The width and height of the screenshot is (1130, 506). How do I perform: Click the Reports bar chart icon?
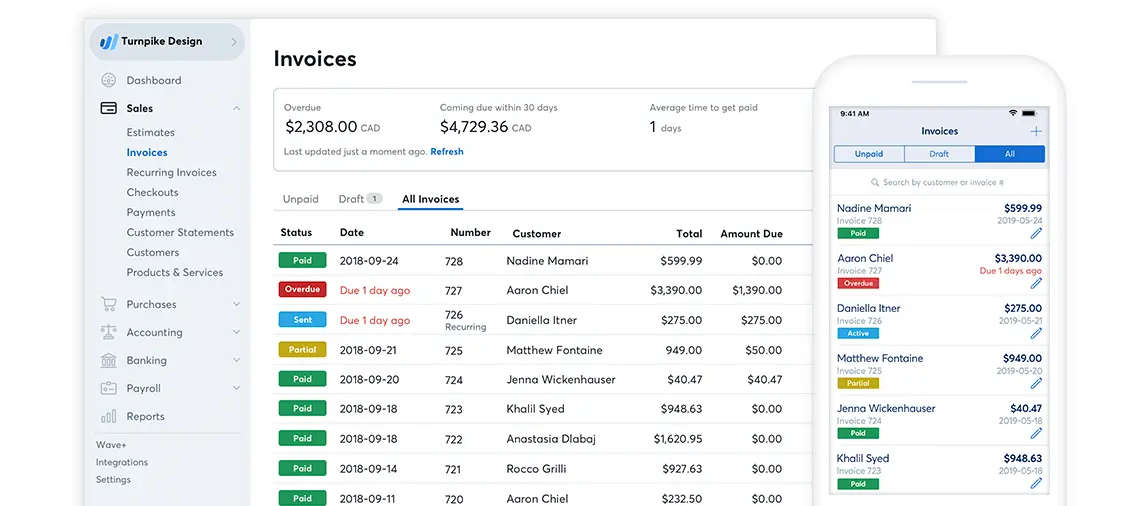pyautogui.click(x=109, y=416)
